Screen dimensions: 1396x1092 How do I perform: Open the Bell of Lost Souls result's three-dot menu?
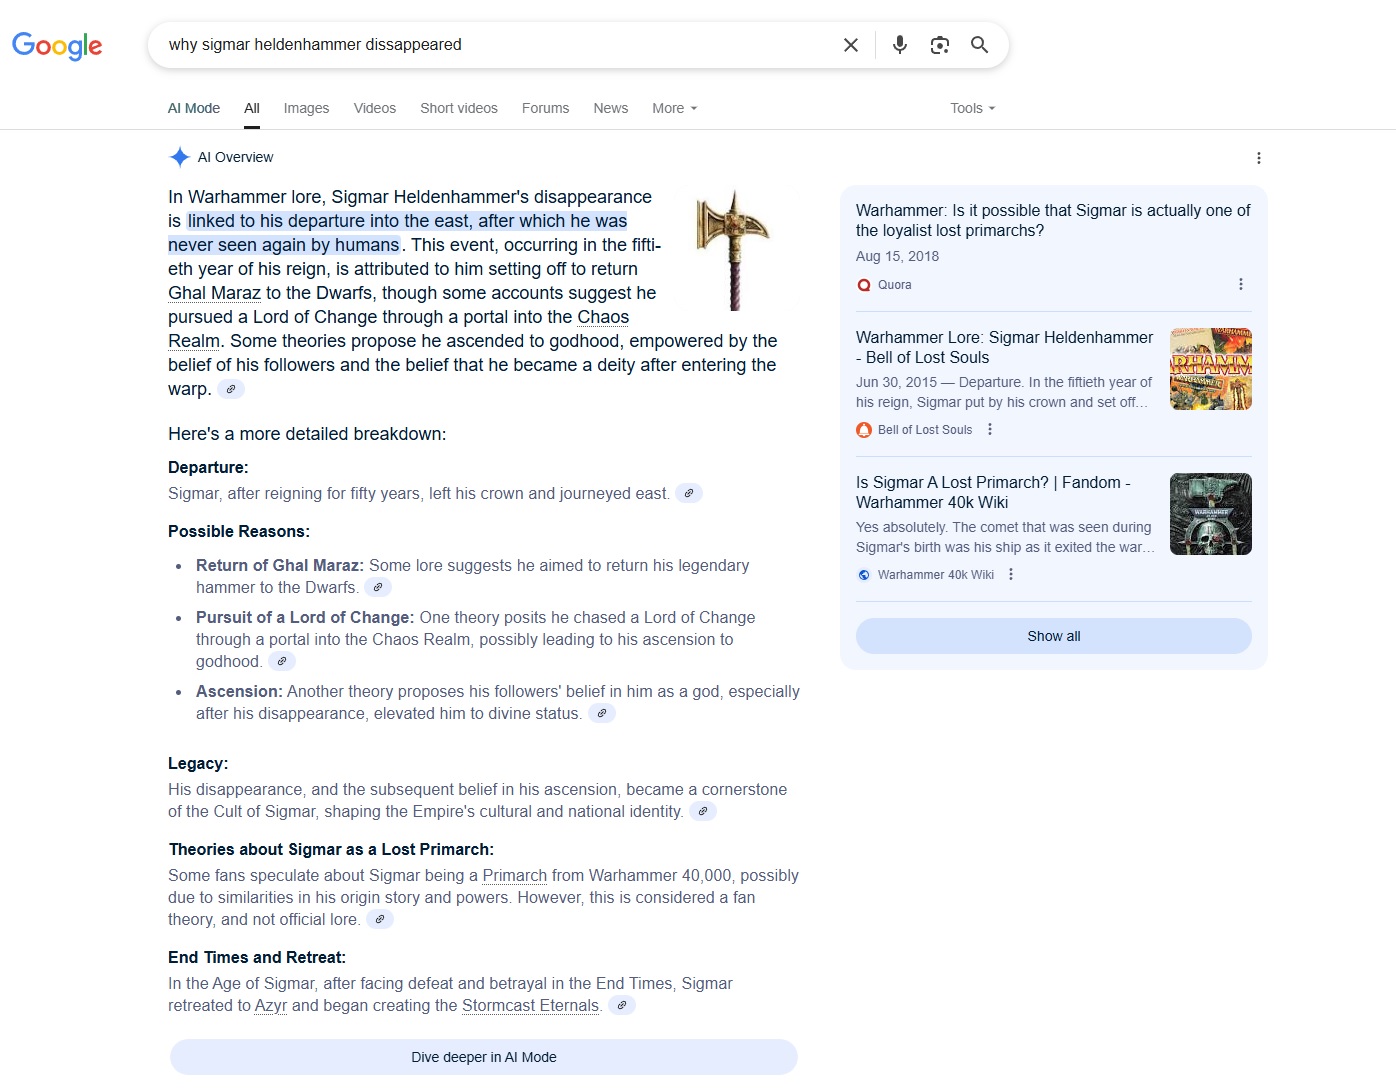click(x=990, y=429)
